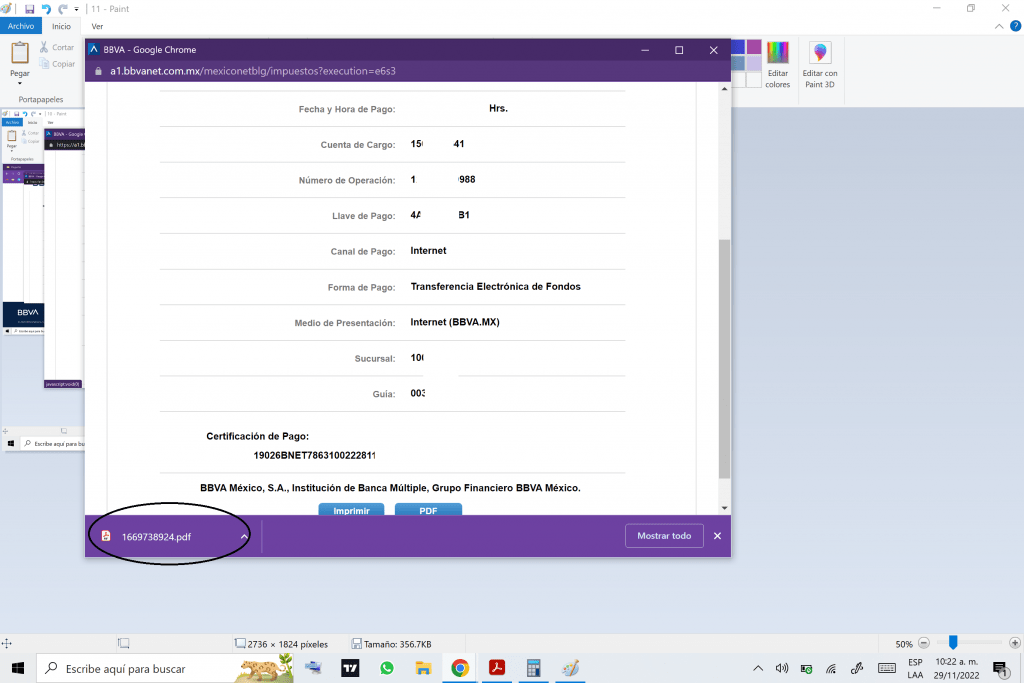Click the a1.bbvanet.com.mx URL address bar
Image resolution: width=1024 pixels, height=683 pixels.
point(253,71)
